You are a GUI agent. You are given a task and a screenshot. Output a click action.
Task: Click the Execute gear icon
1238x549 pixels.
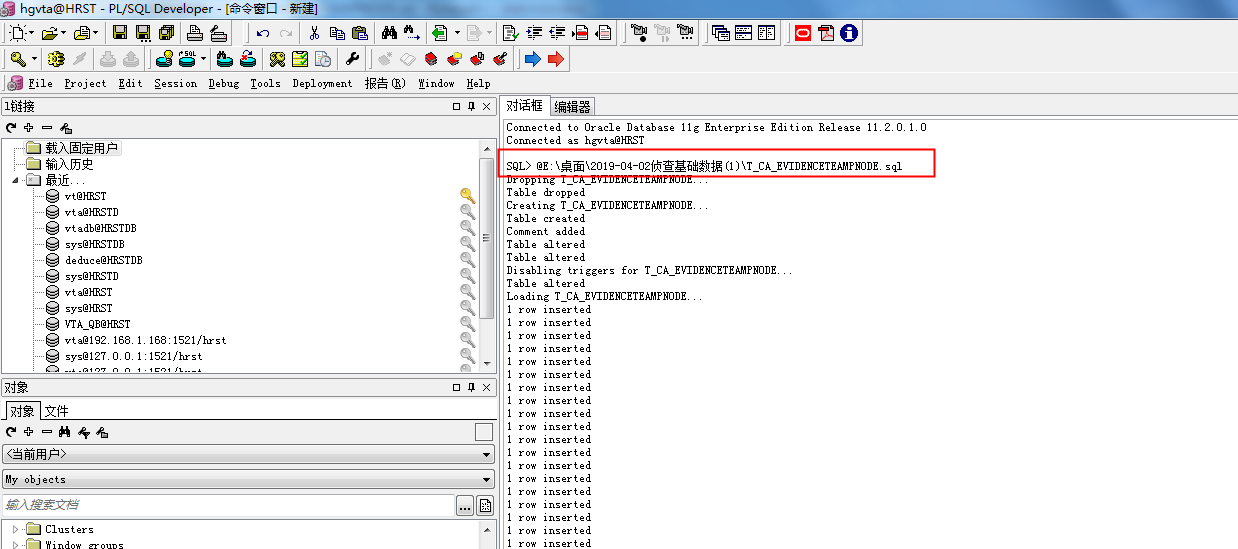tap(57, 59)
